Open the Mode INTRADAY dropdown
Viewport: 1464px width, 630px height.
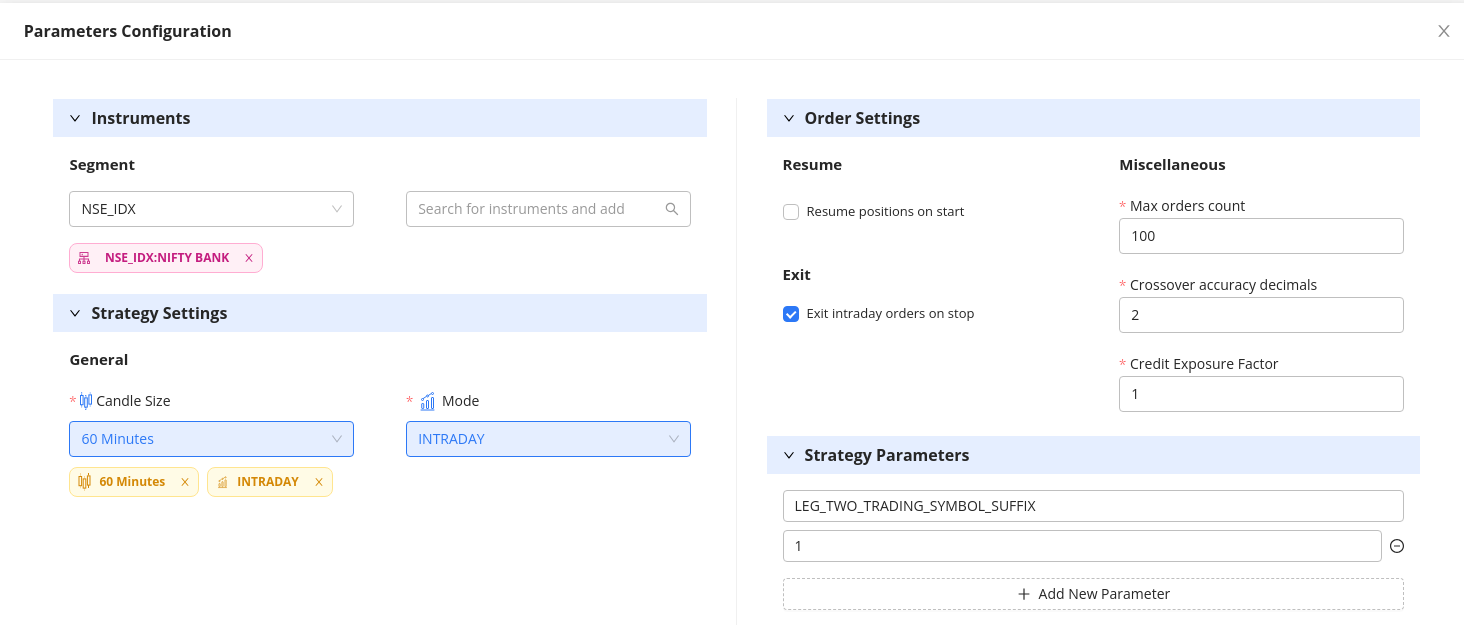tap(548, 439)
